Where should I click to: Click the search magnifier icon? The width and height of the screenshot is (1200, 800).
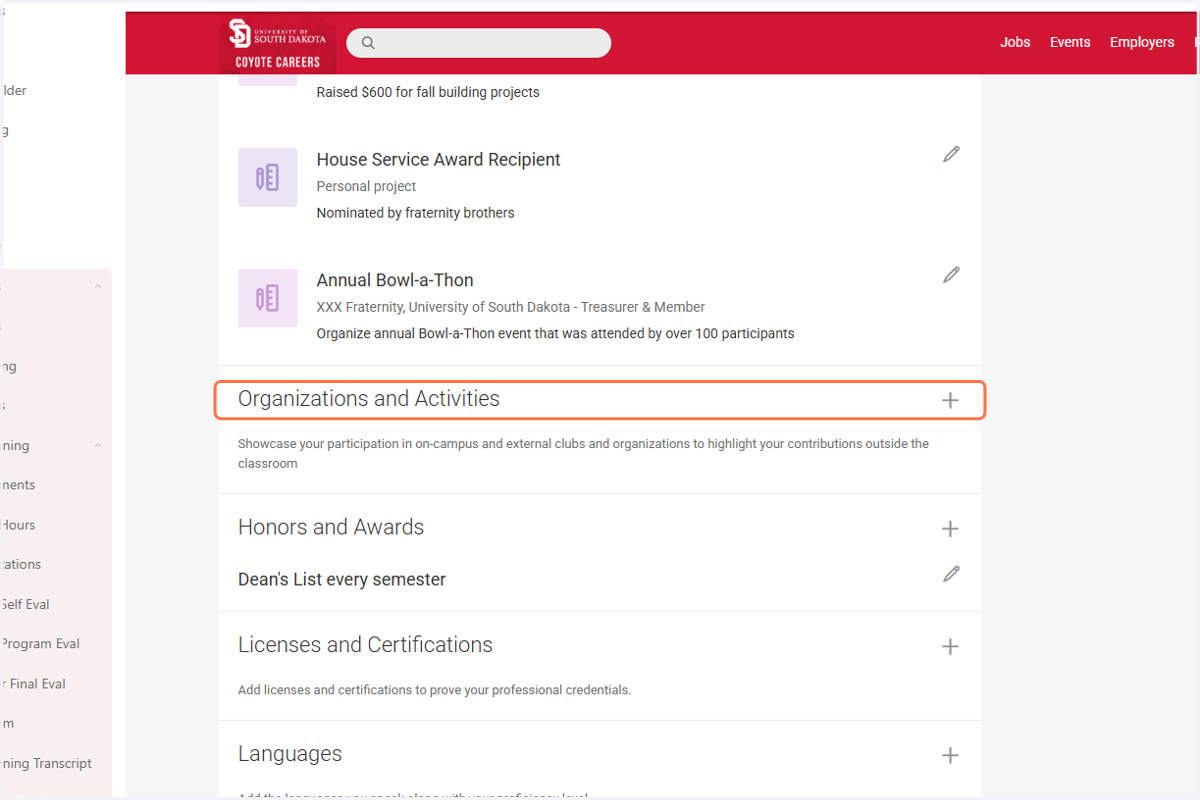pos(368,43)
